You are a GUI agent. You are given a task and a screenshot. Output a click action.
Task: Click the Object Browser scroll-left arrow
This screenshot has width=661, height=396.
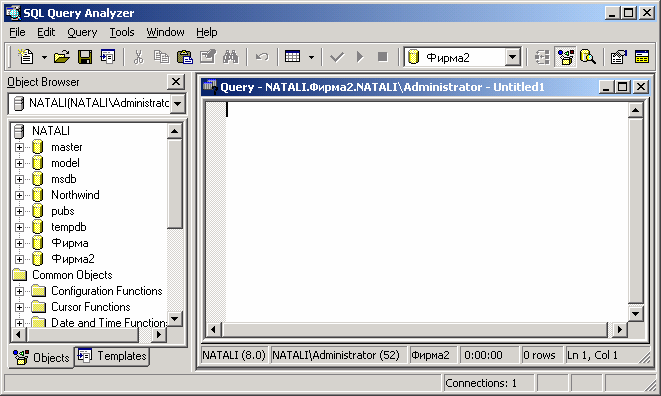[19, 334]
